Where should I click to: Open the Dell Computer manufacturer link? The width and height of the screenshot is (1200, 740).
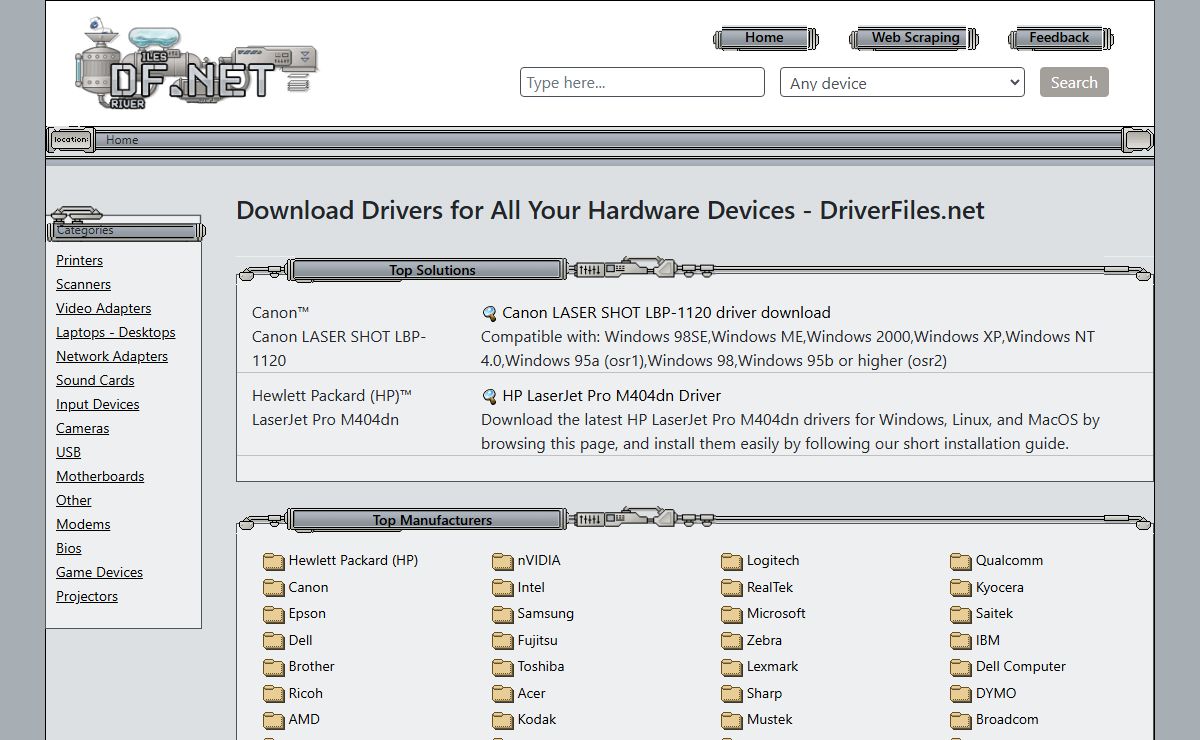[x=1021, y=667]
